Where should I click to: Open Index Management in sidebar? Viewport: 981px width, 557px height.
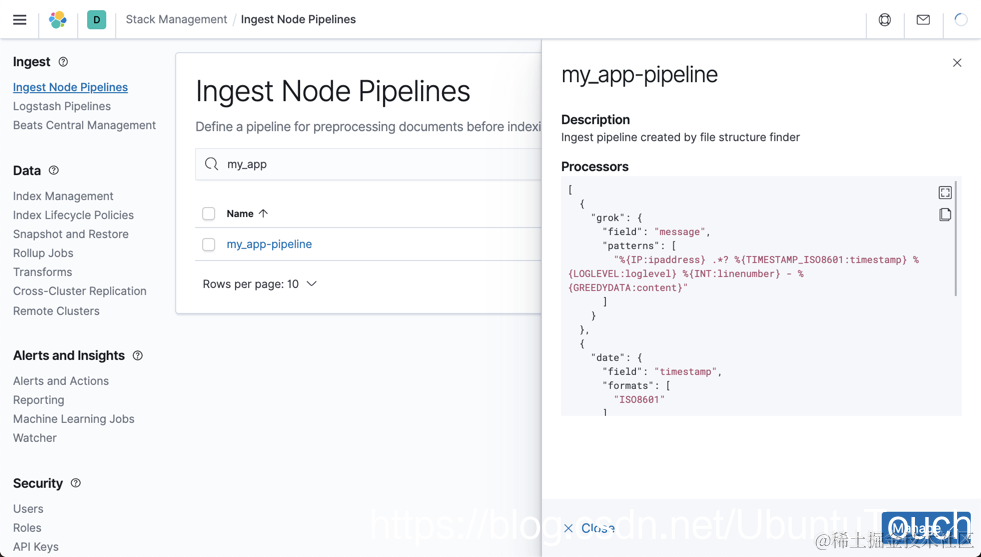63,196
